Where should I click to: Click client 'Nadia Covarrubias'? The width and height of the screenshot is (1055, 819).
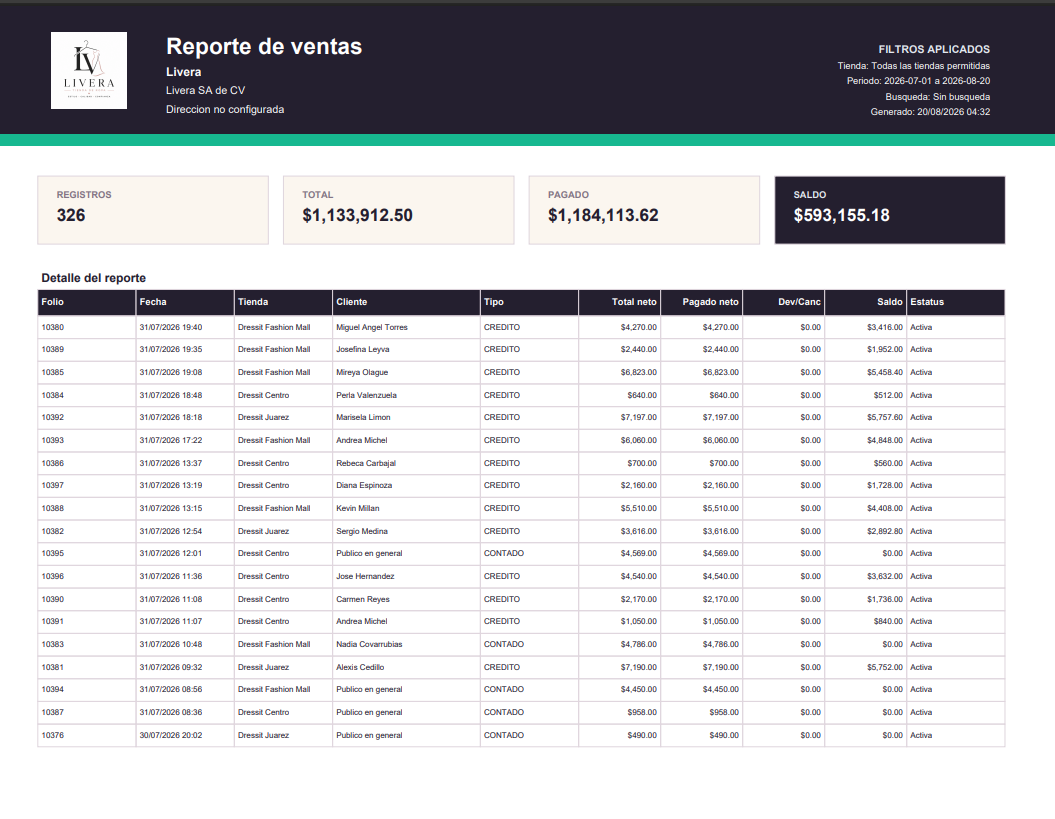pyautogui.click(x=369, y=644)
